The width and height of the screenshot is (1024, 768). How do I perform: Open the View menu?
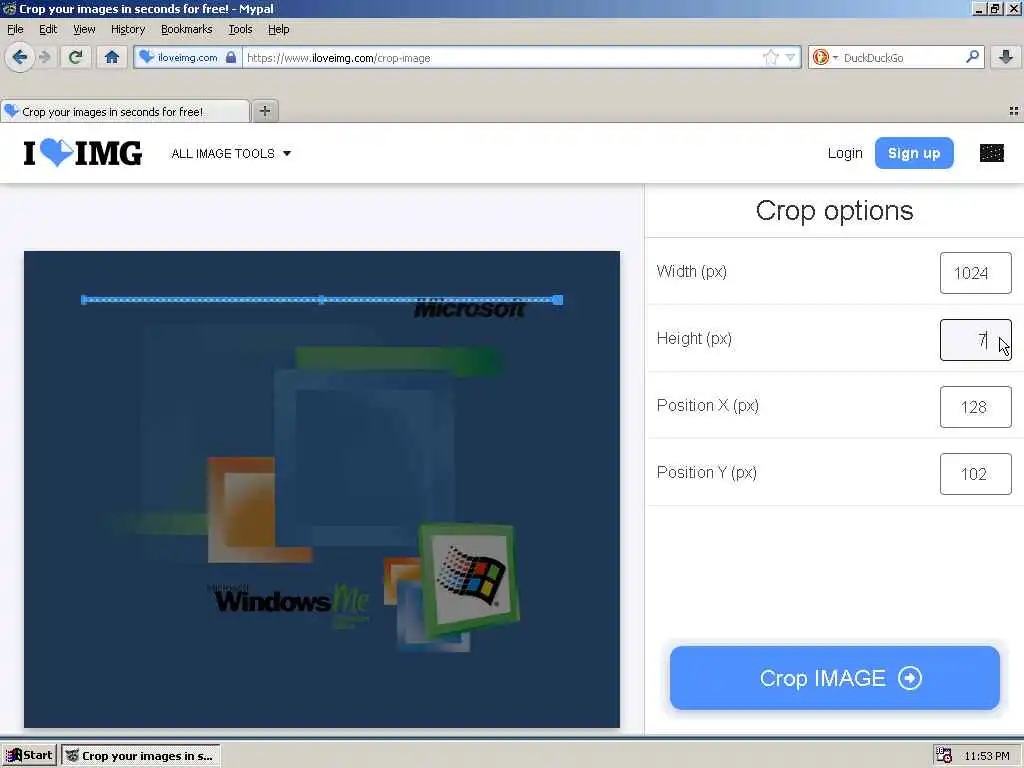pos(84,29)
